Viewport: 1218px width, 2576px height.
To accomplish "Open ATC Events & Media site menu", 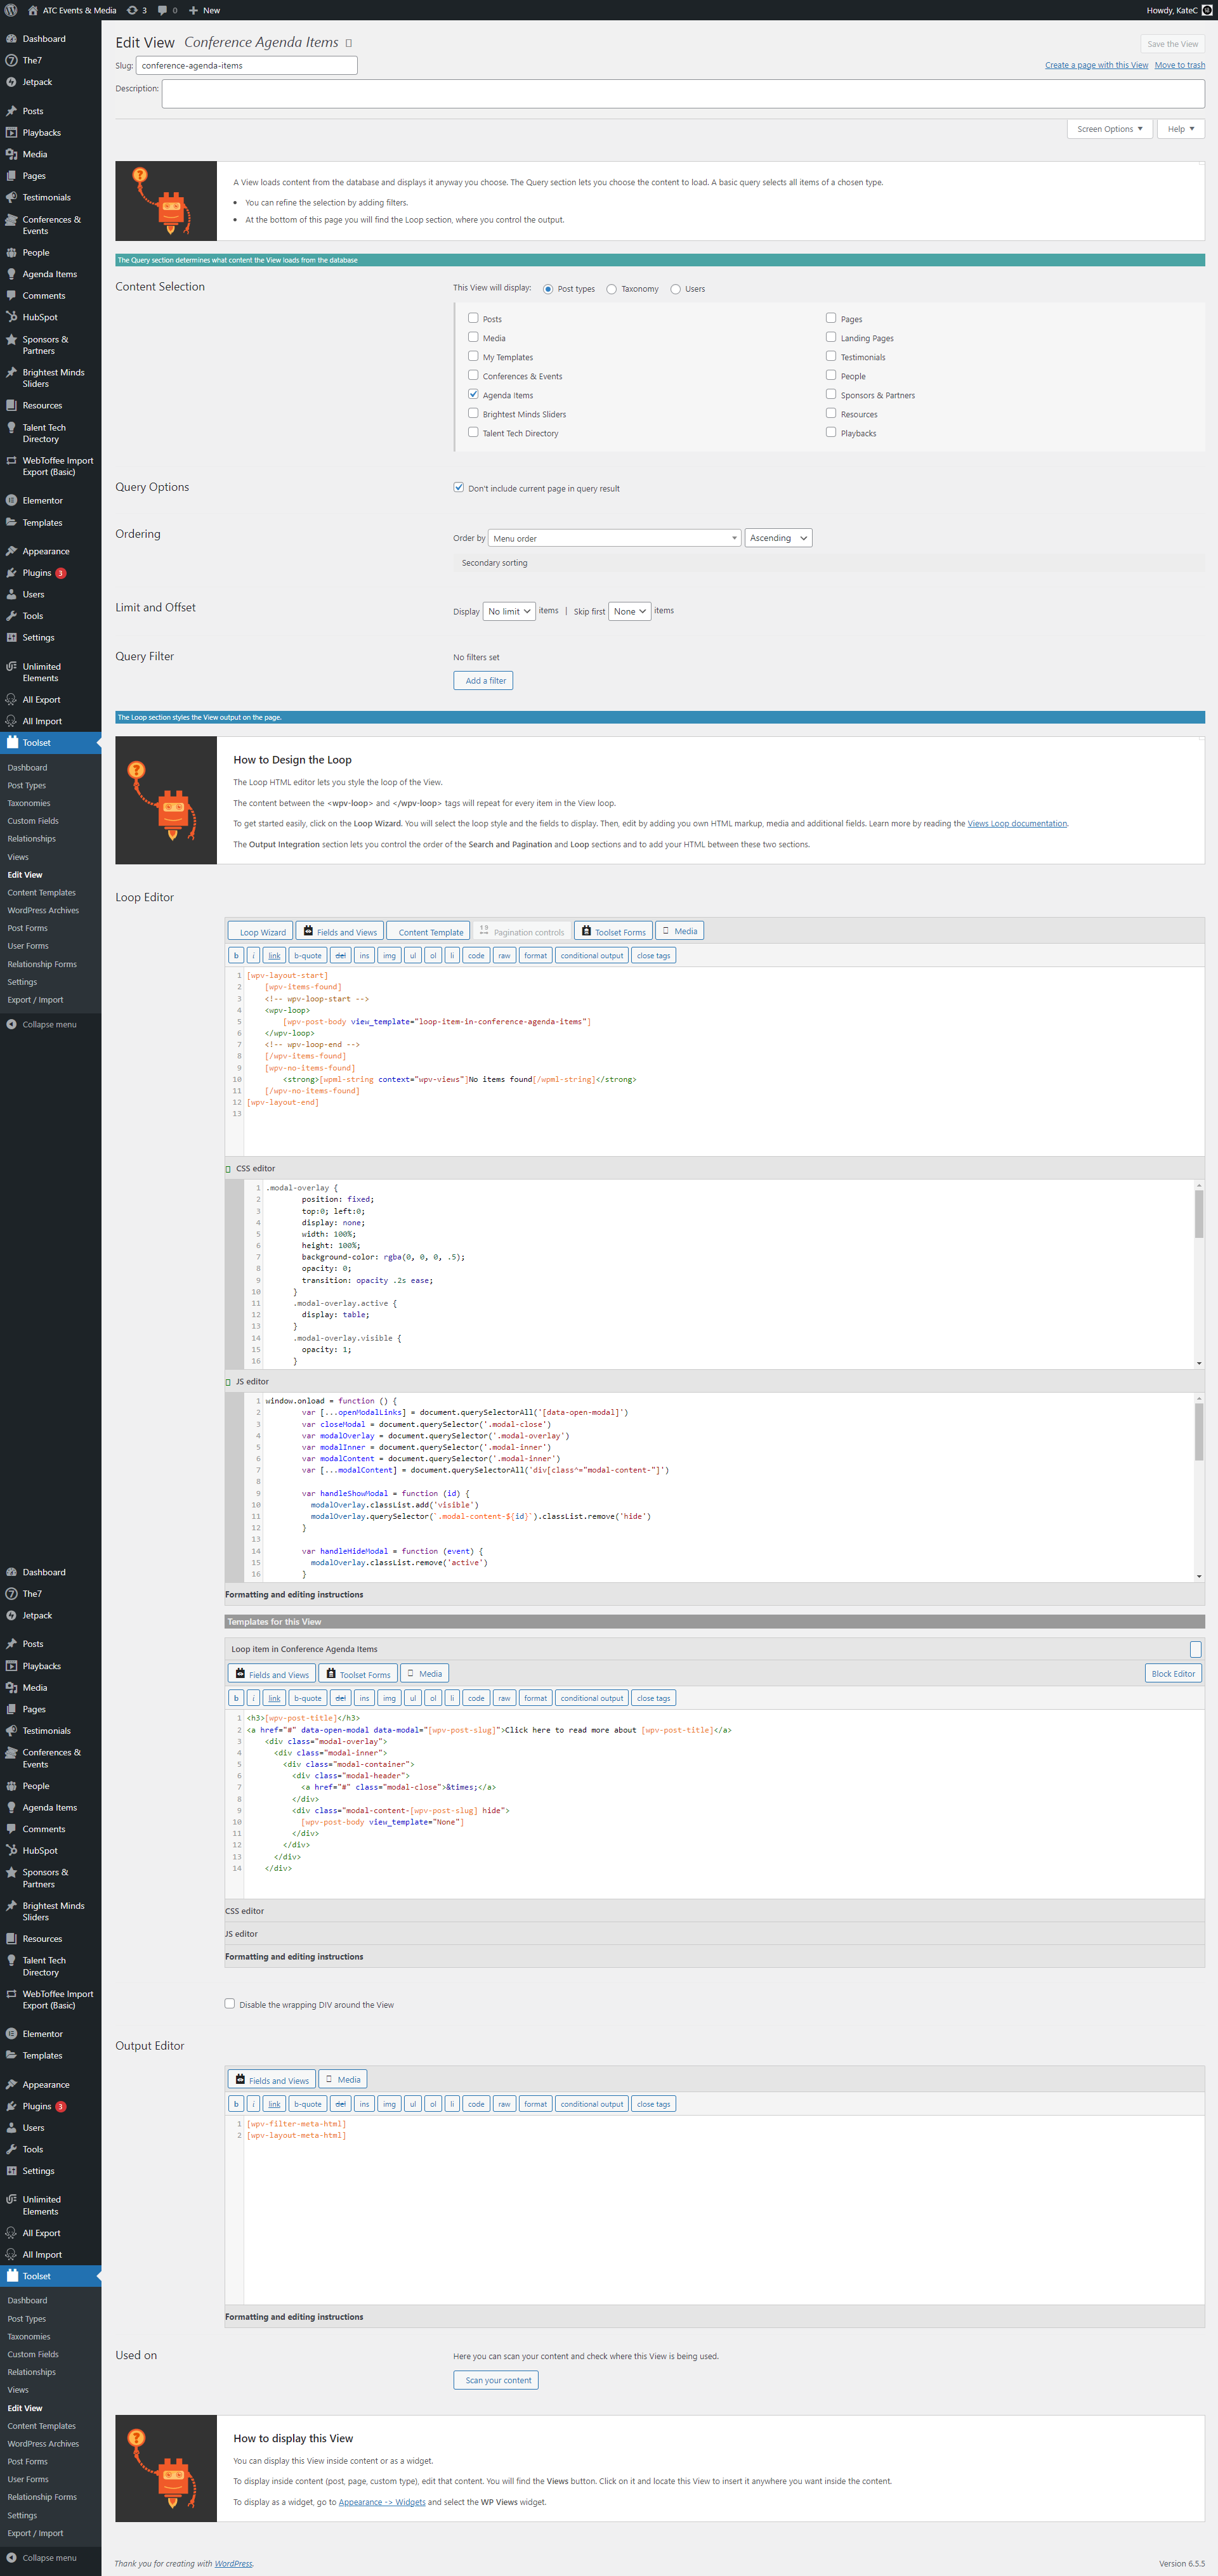I will pos(72,10).
